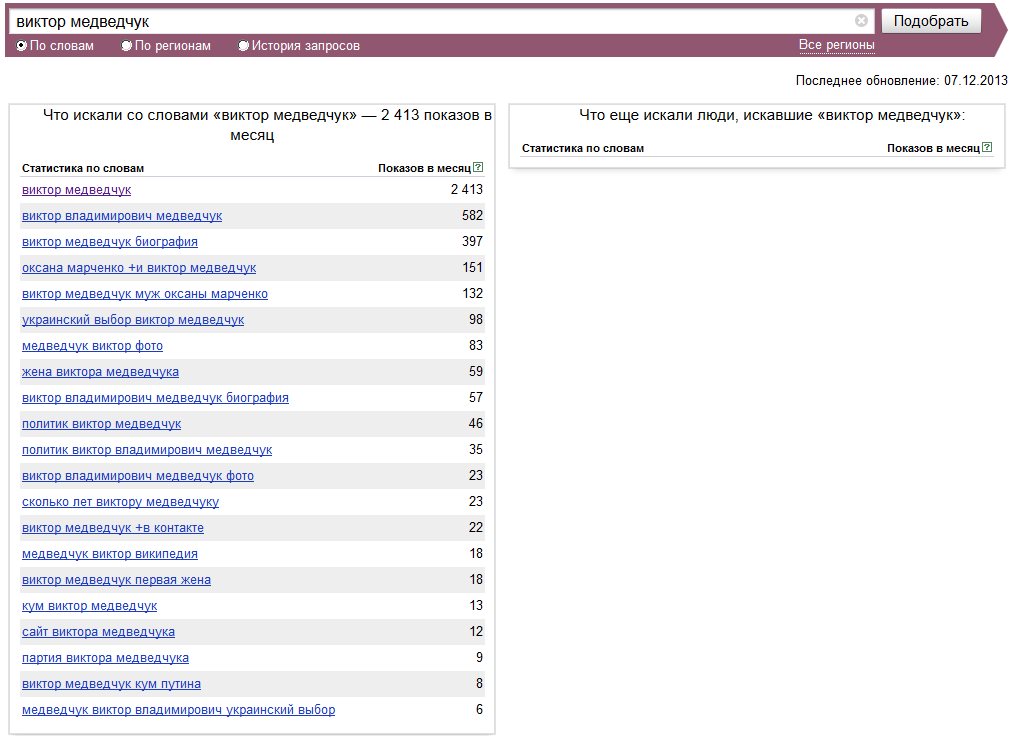Viewport: 1012px width, 736px height.
Task: Open the "жена виктора медведчука" link
Action: pyautogui.click(x=100, y=372)
